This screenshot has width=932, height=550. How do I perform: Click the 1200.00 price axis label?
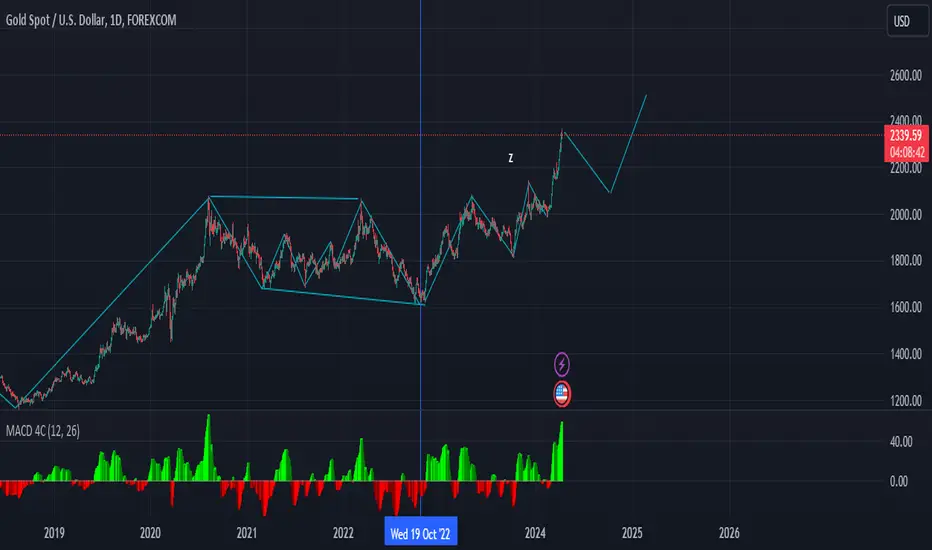pos(906,400)
